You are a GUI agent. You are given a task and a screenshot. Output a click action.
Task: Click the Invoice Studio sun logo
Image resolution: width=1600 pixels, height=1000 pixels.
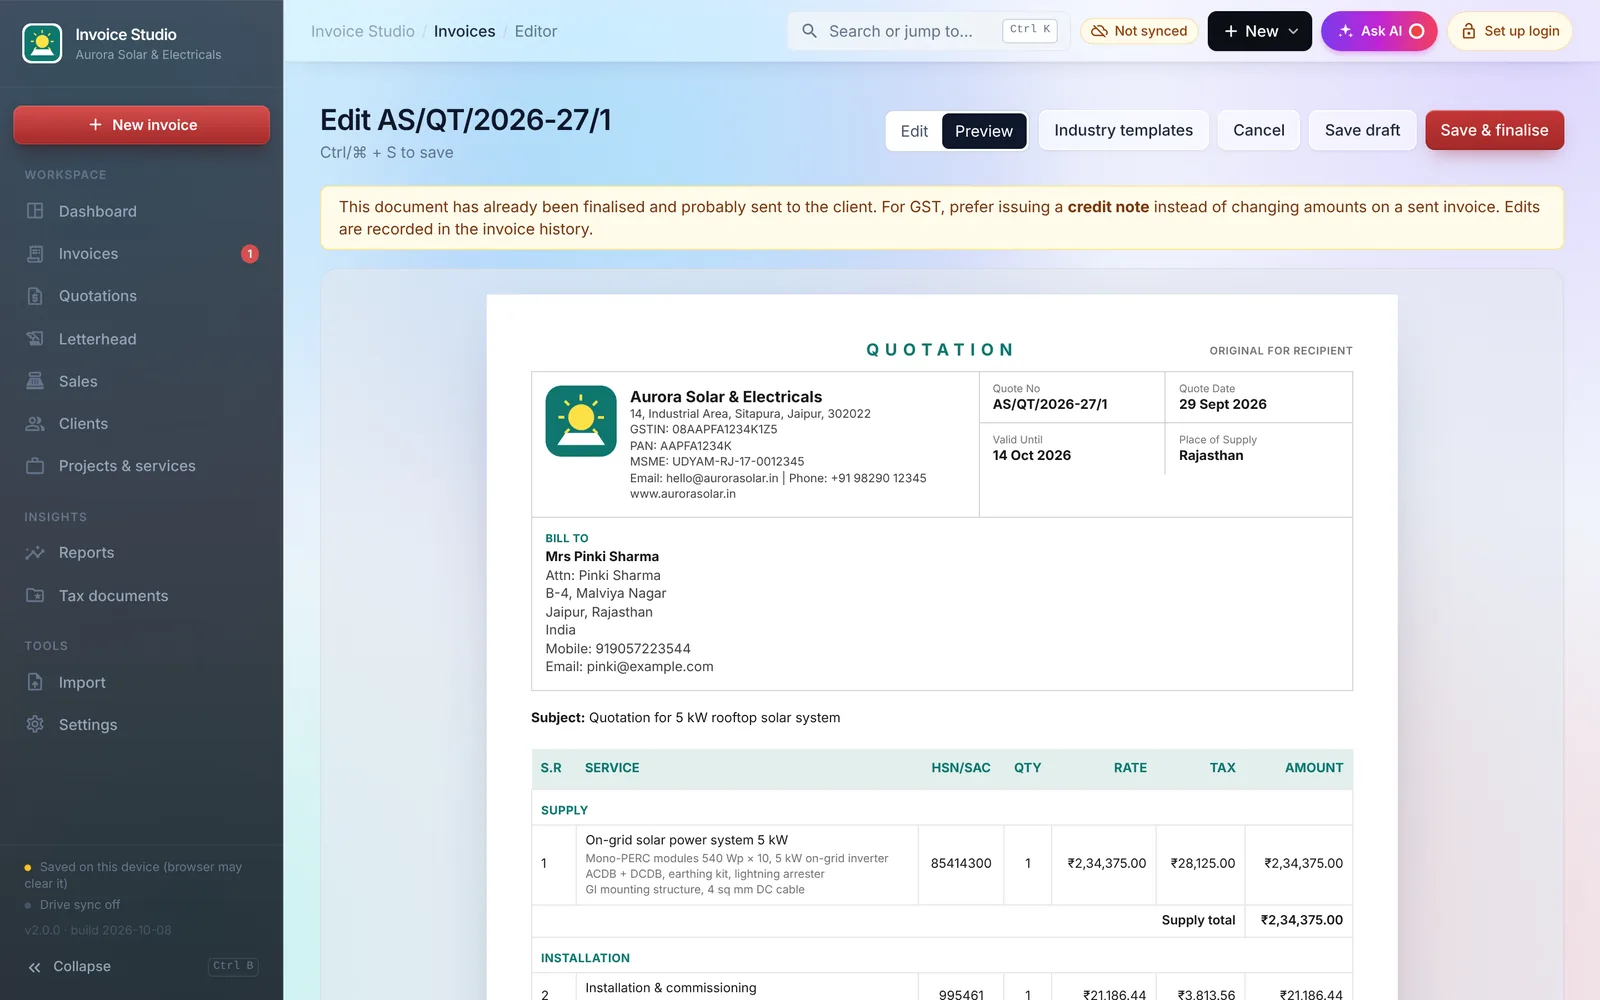coord(42,43)
